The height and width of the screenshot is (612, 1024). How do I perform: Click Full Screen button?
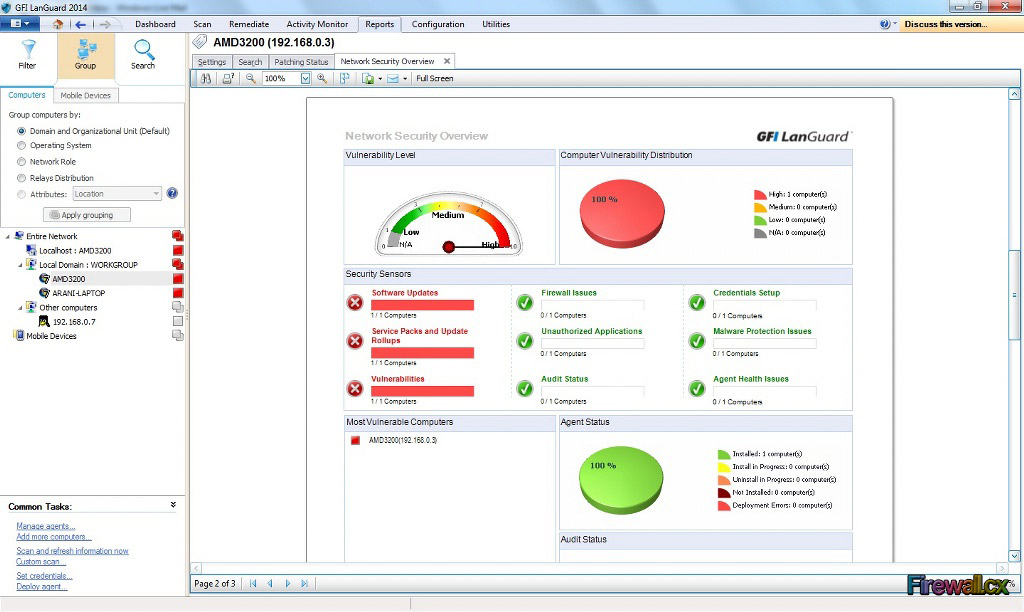point(435,78)
